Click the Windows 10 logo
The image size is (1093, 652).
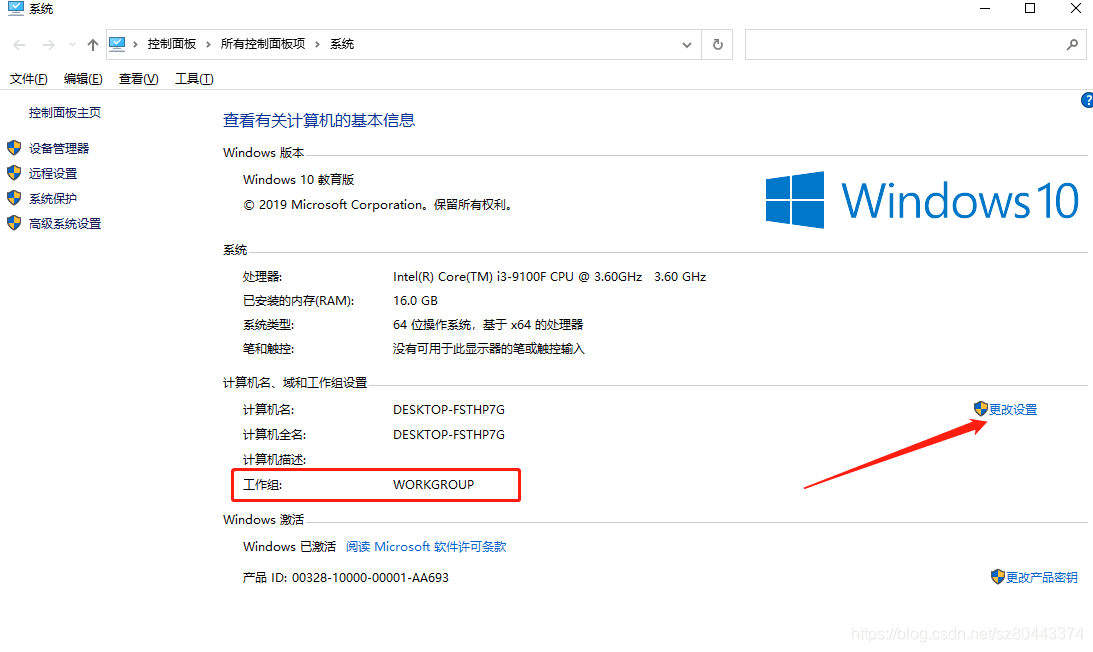922,200
